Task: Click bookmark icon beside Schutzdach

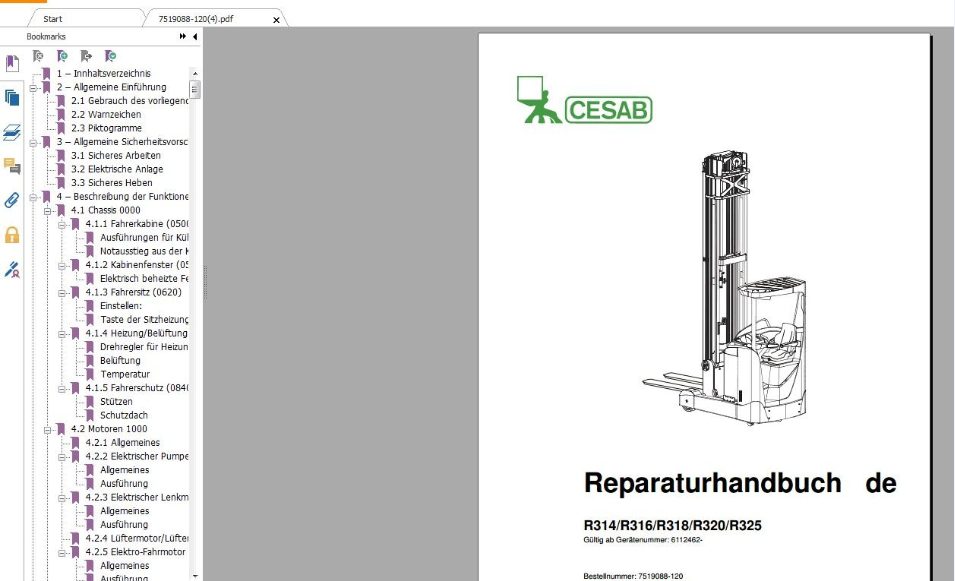Action: coord(90,415)
